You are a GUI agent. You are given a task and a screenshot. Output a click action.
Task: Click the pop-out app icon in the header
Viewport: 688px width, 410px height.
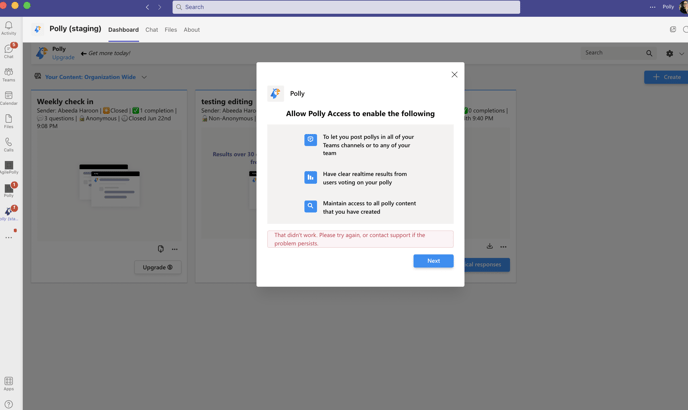[673, 29]
